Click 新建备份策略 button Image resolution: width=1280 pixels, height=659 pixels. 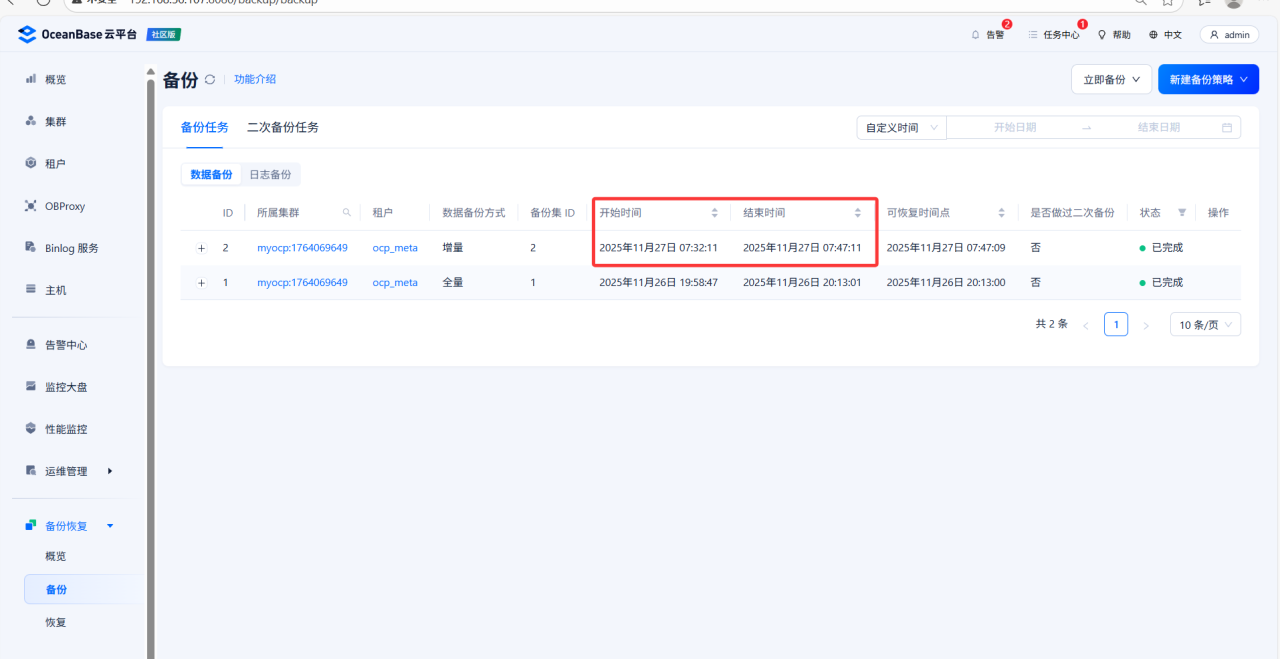tap(1208, 80)
